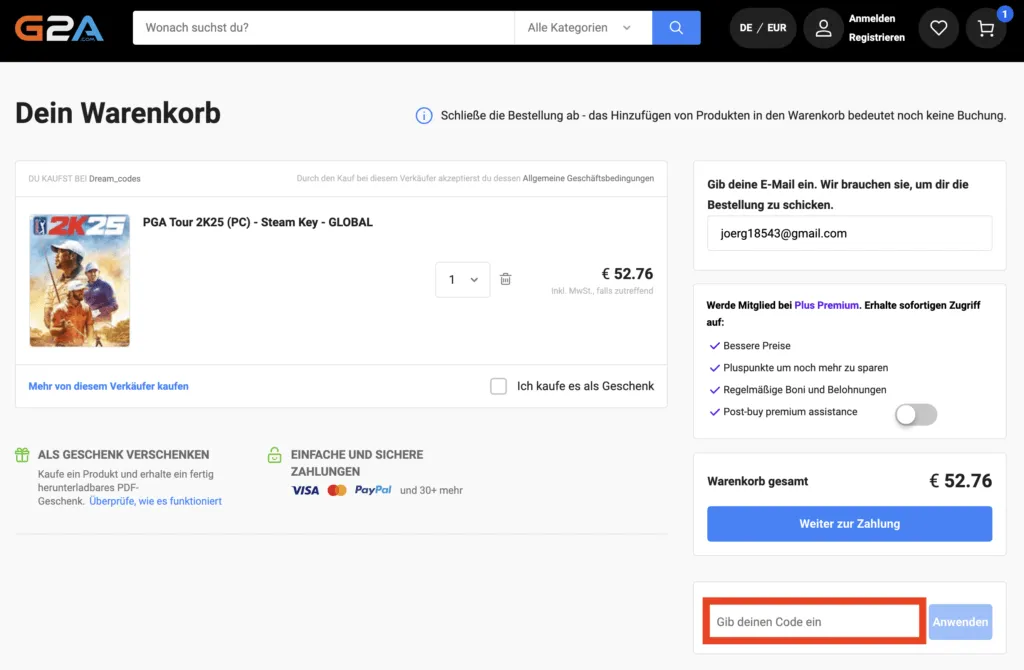This screenshot has height=670, width=1024.
Task: Open the wishlist heart icon
Action: [x=938, y=29]
